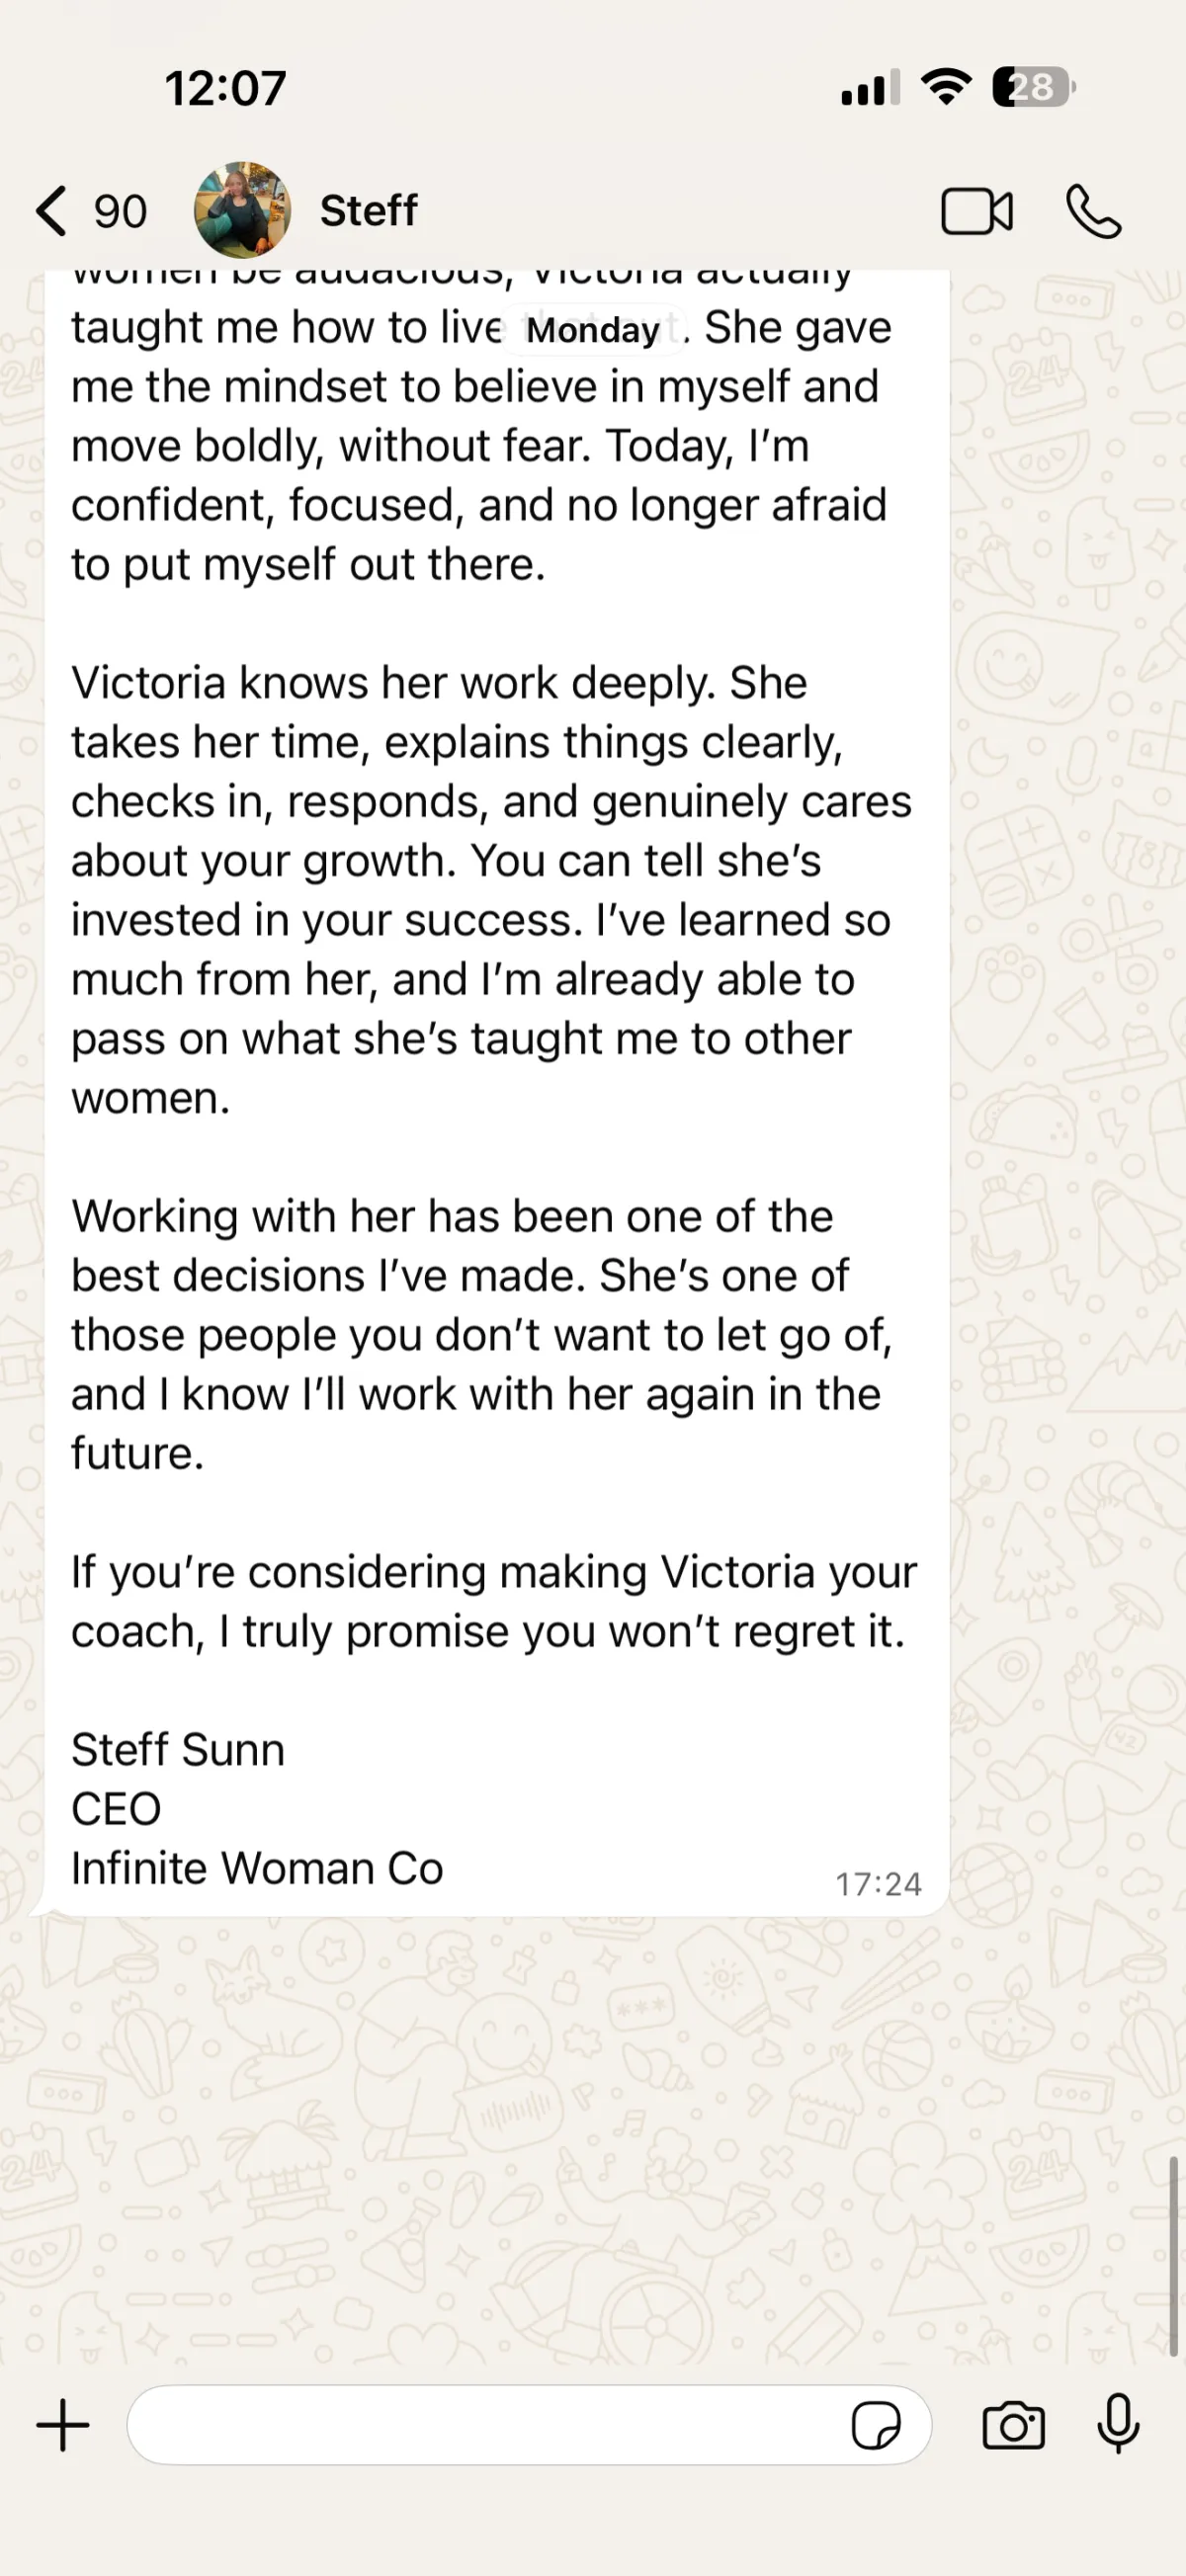
Task: Tap the 12:07 clock in status bar
Action: (225, 88)
